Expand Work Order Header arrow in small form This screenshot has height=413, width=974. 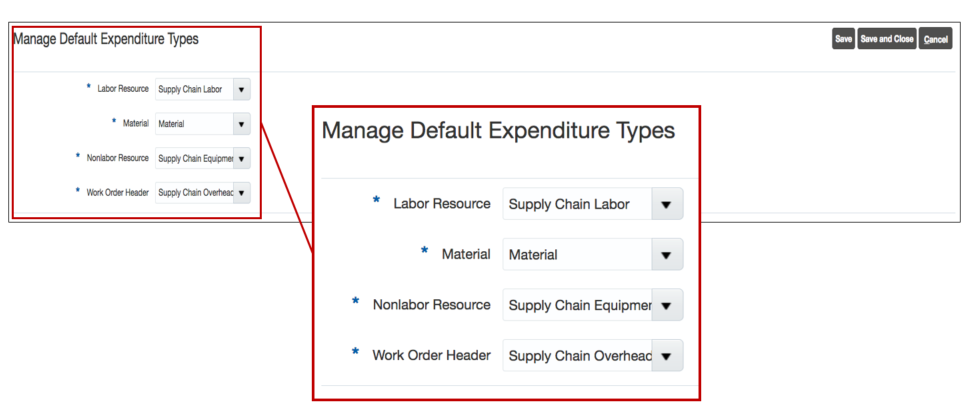241,193
